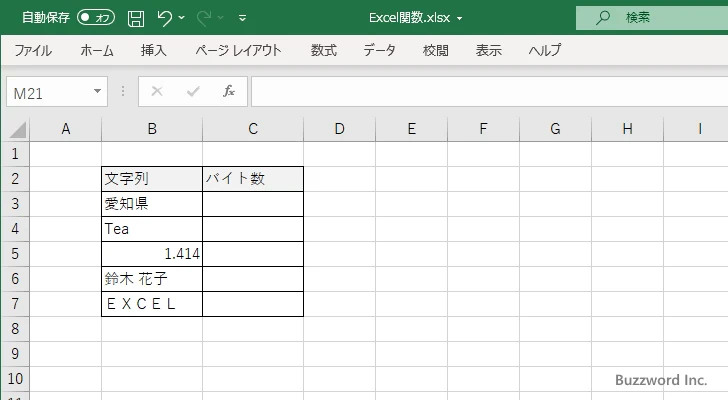Image resolution: width=728 pixels, height=400 pixels.
Task: Select cell containing Tea
Action: pos(152,229)
